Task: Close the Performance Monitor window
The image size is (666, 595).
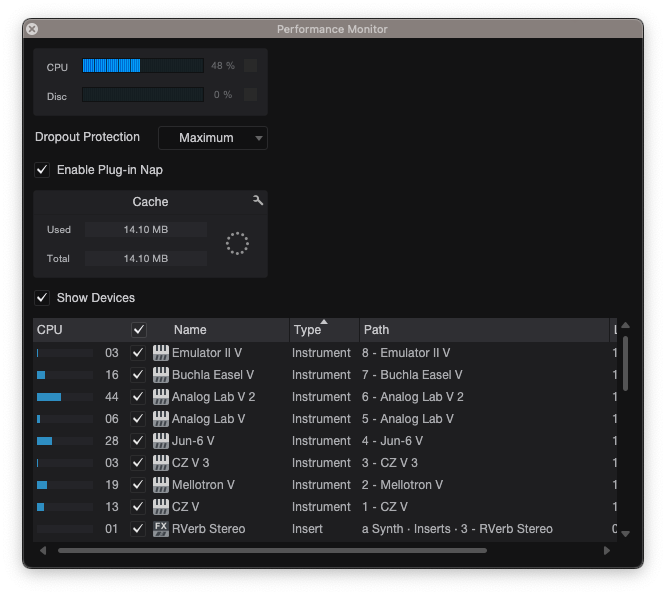Action: [32, 29]
